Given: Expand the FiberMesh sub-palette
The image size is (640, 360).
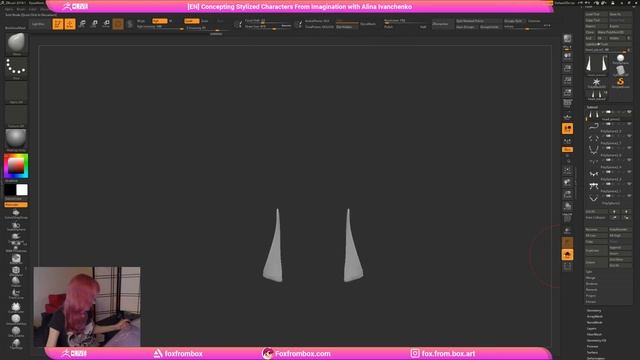Looking at the screenshot, I should point(594,334).
